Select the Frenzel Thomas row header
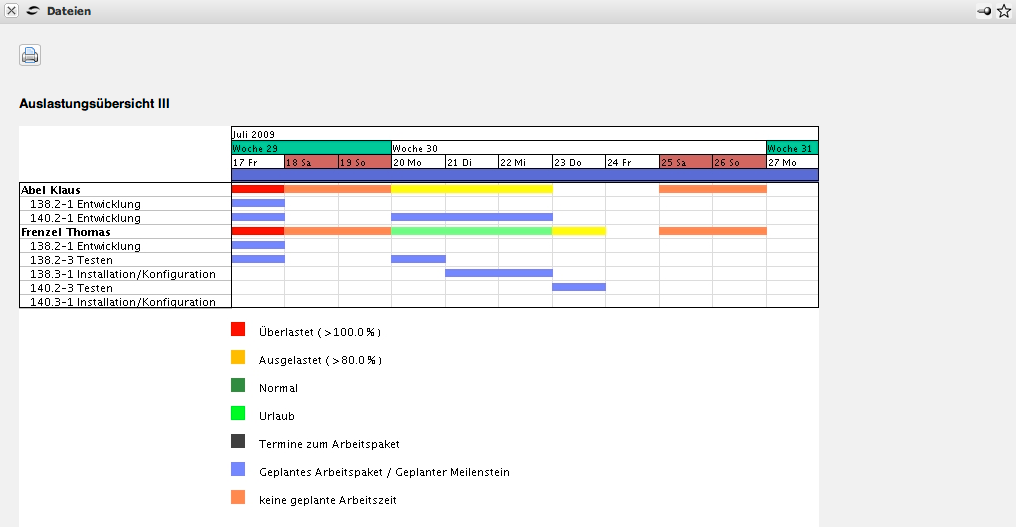This screenshot has height=527, width=1016. click(65, 231)
